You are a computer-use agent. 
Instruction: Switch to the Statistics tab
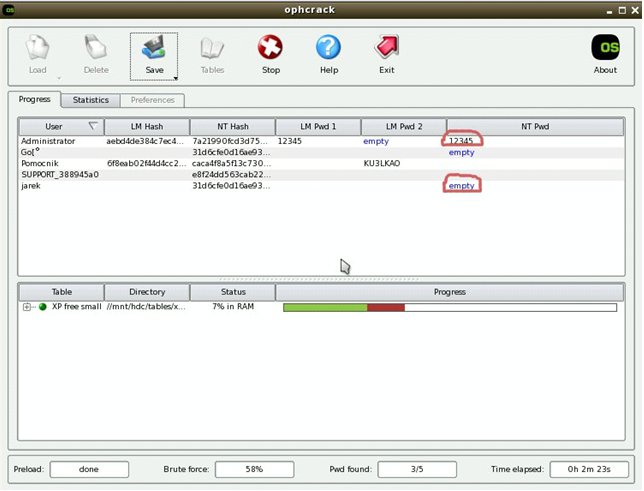click(91, 100)
